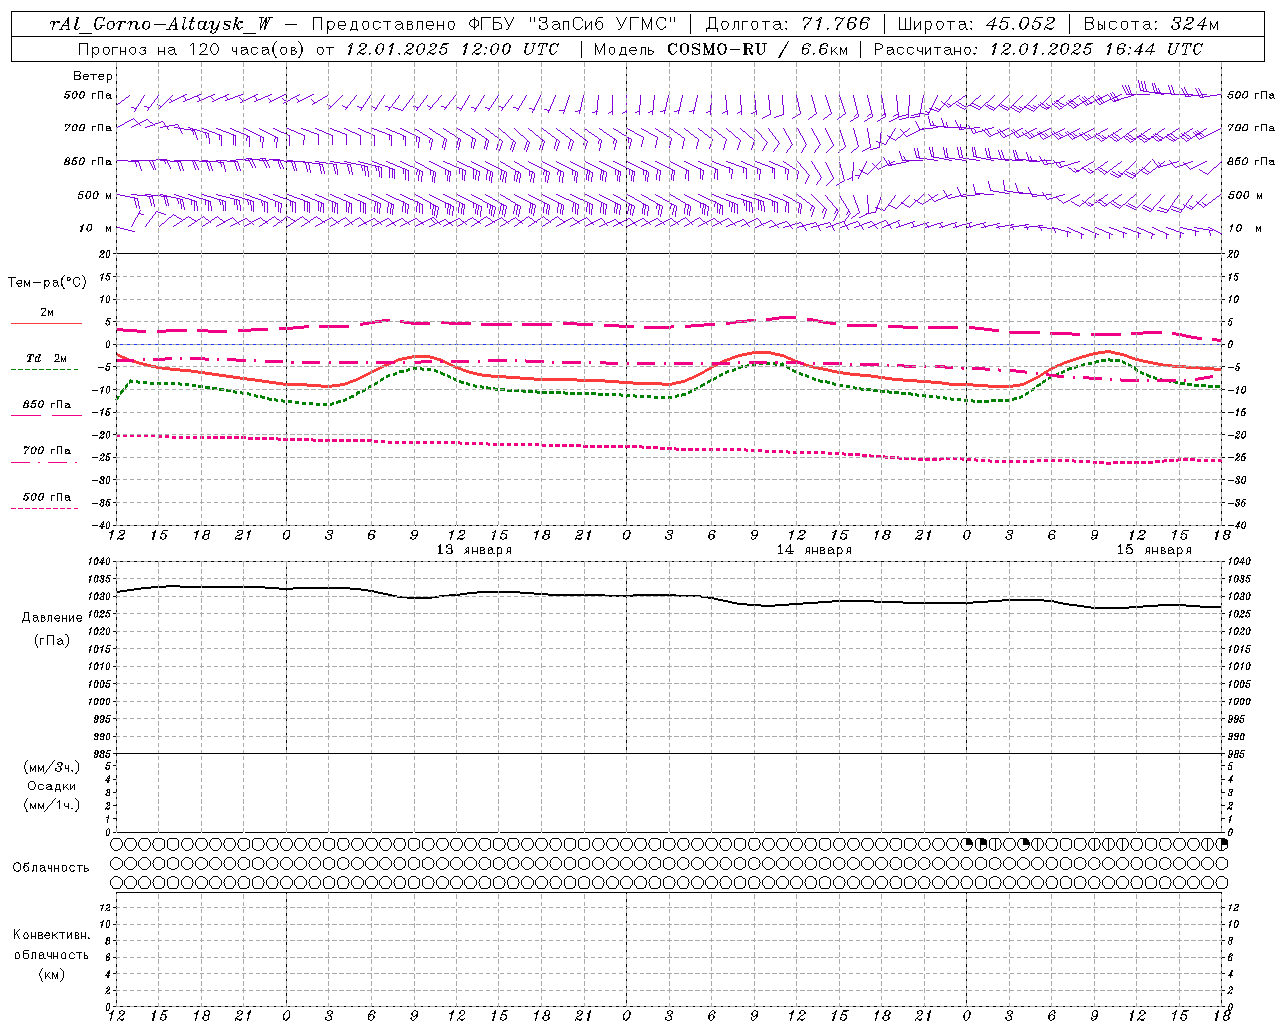The height and width of the screenshot is (1024, 1280).
Task: Click the model name "COSMO-RU / 6.6км"
Action: [757, 49]
